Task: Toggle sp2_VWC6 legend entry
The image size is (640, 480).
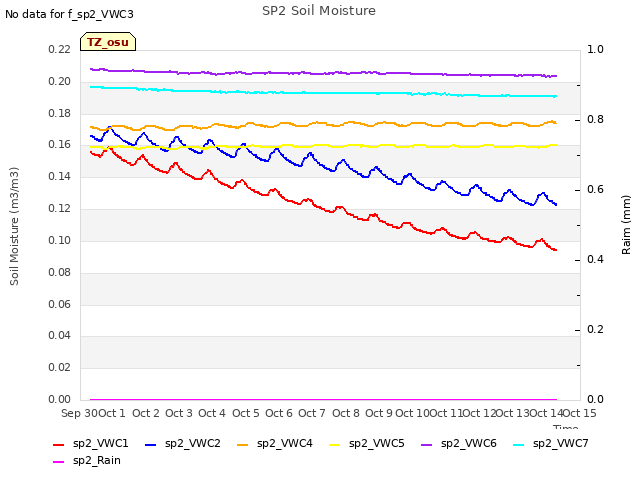Action: click(459, 444)
